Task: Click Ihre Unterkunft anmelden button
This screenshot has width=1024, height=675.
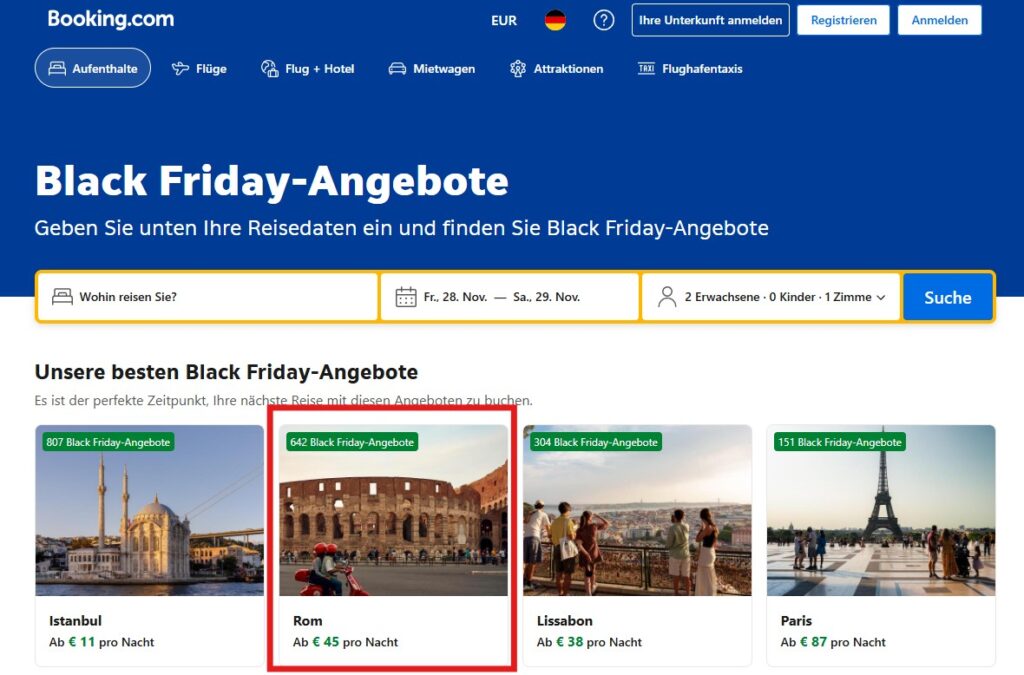Action: pos(710,20)
